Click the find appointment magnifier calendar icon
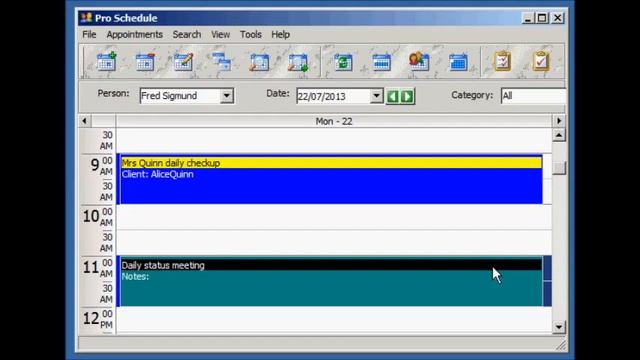 259,62
